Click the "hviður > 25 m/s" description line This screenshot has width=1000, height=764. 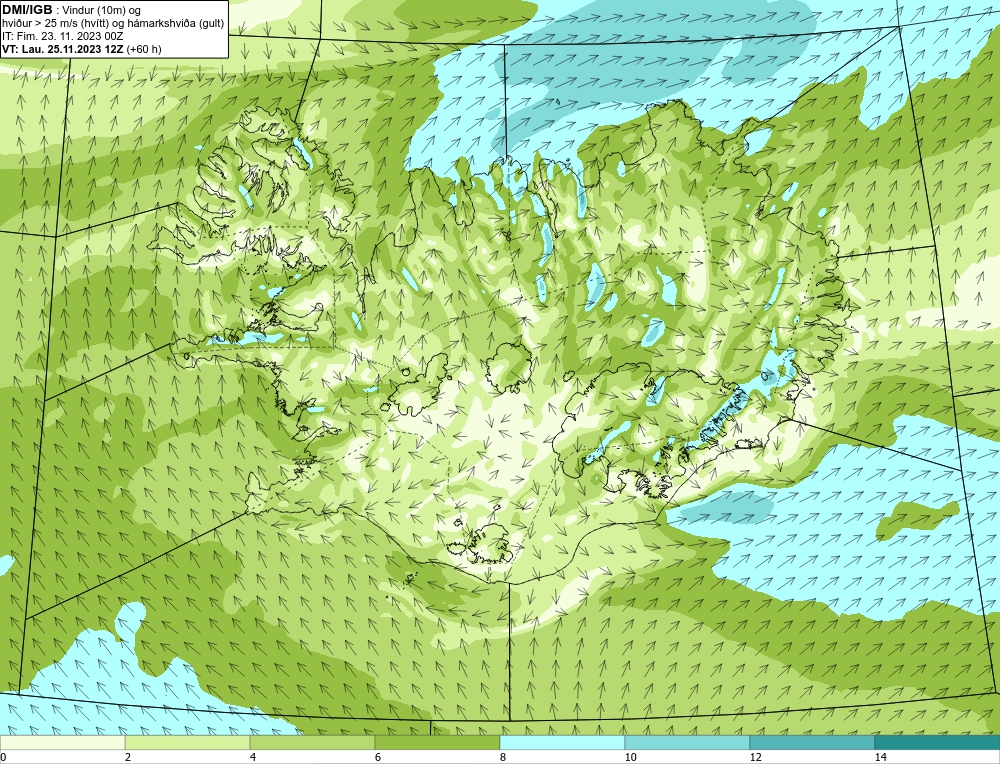113,23
